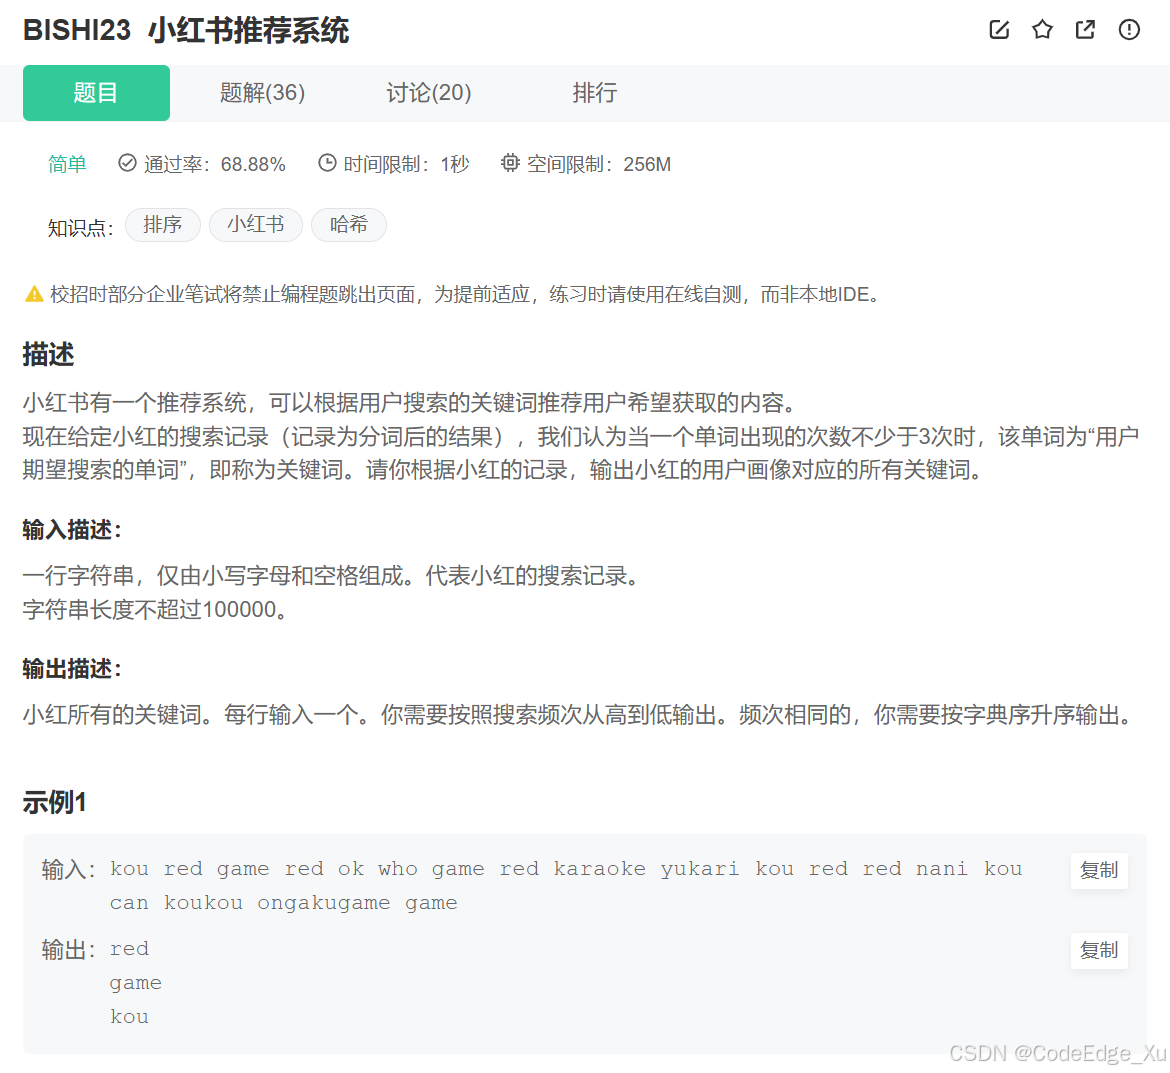Copy the sample input using 复制
This screenshot has width=1170, height=1073.
pyautogui.click(x=1099, y=871)
